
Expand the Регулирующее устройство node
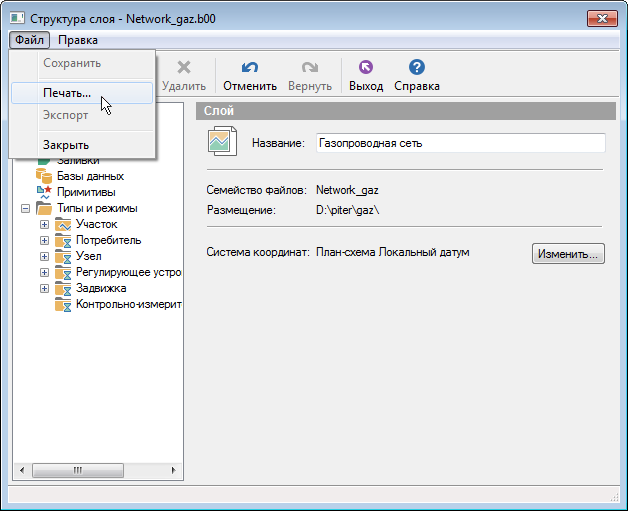(44, 273)
